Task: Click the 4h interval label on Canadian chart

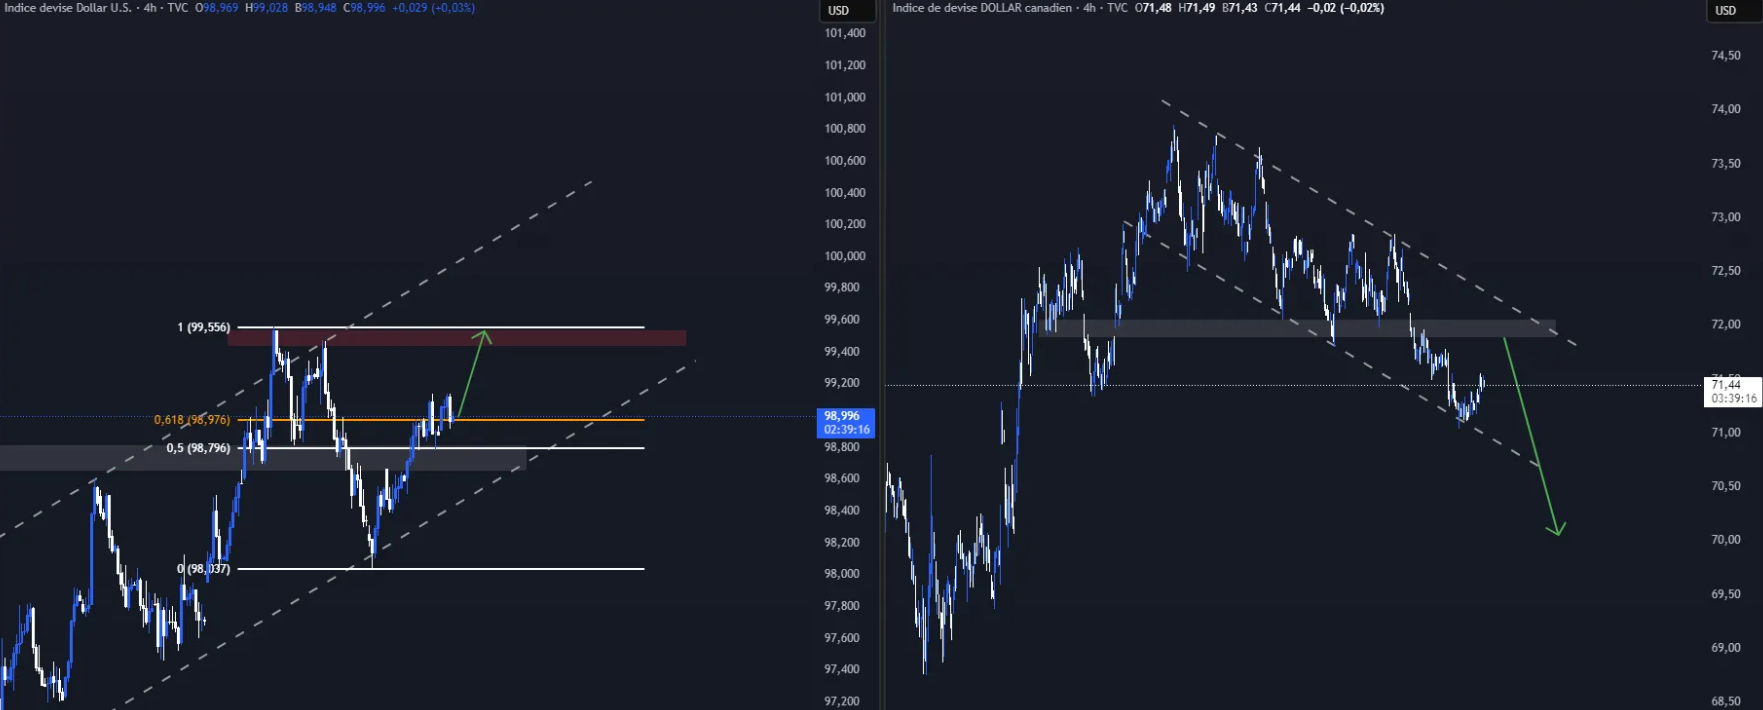Action: tap(1089, 8)
